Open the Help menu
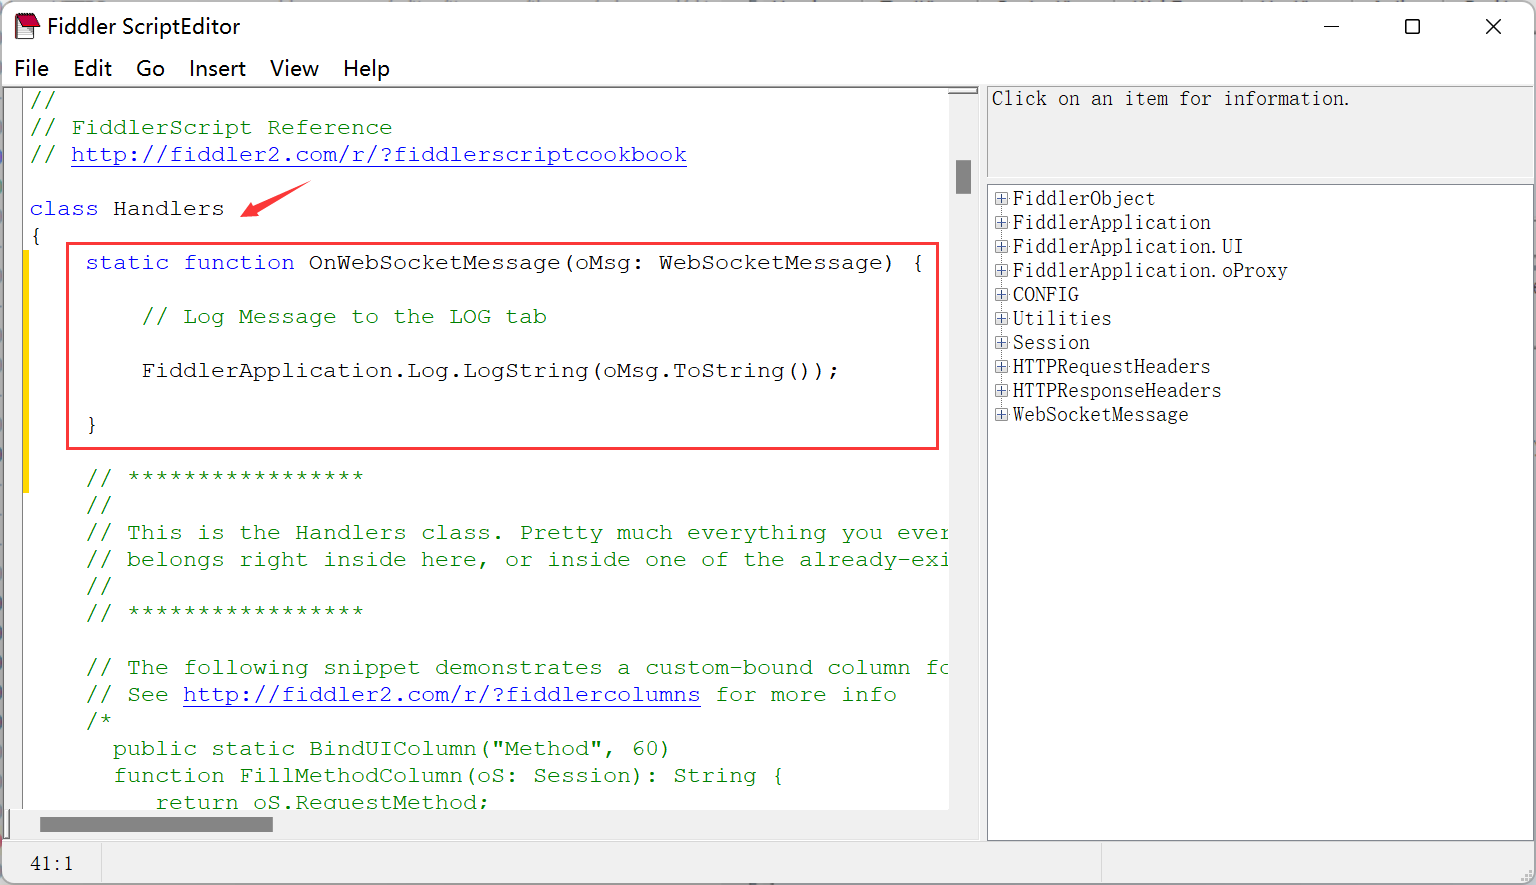Screen dimensions: 1536x885 click(366, 68)
